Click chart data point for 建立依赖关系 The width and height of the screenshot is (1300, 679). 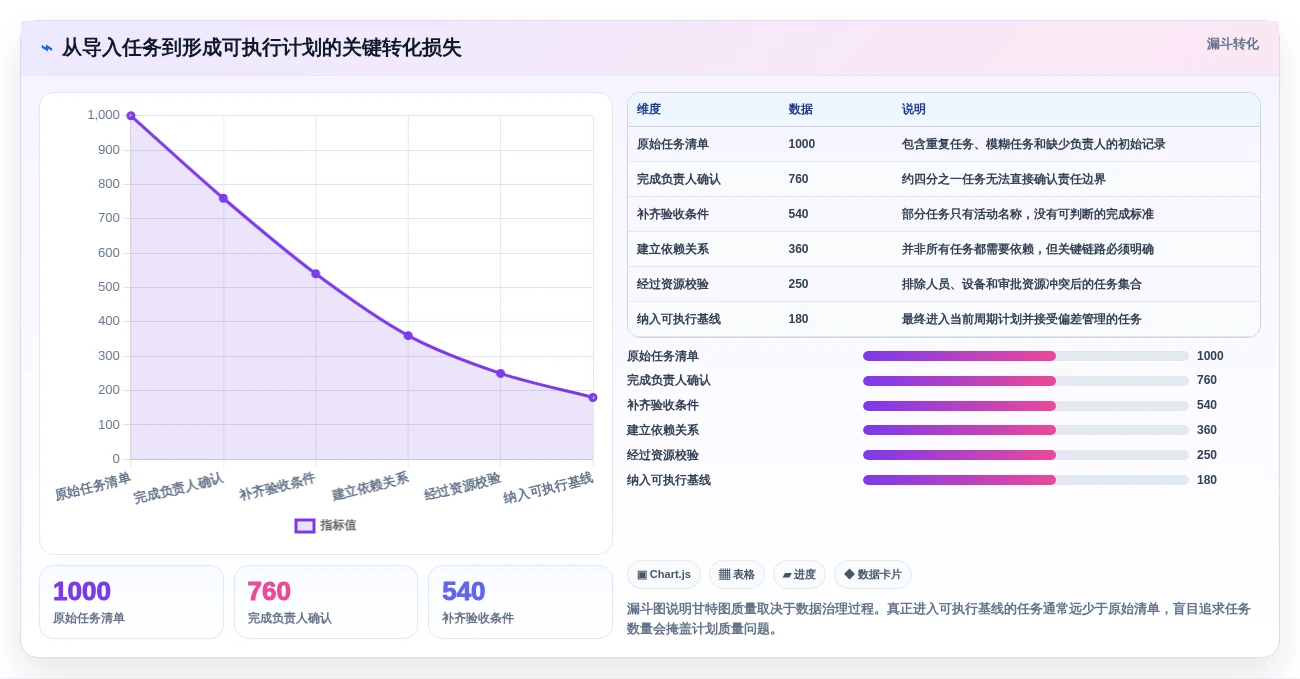(408, 336)
